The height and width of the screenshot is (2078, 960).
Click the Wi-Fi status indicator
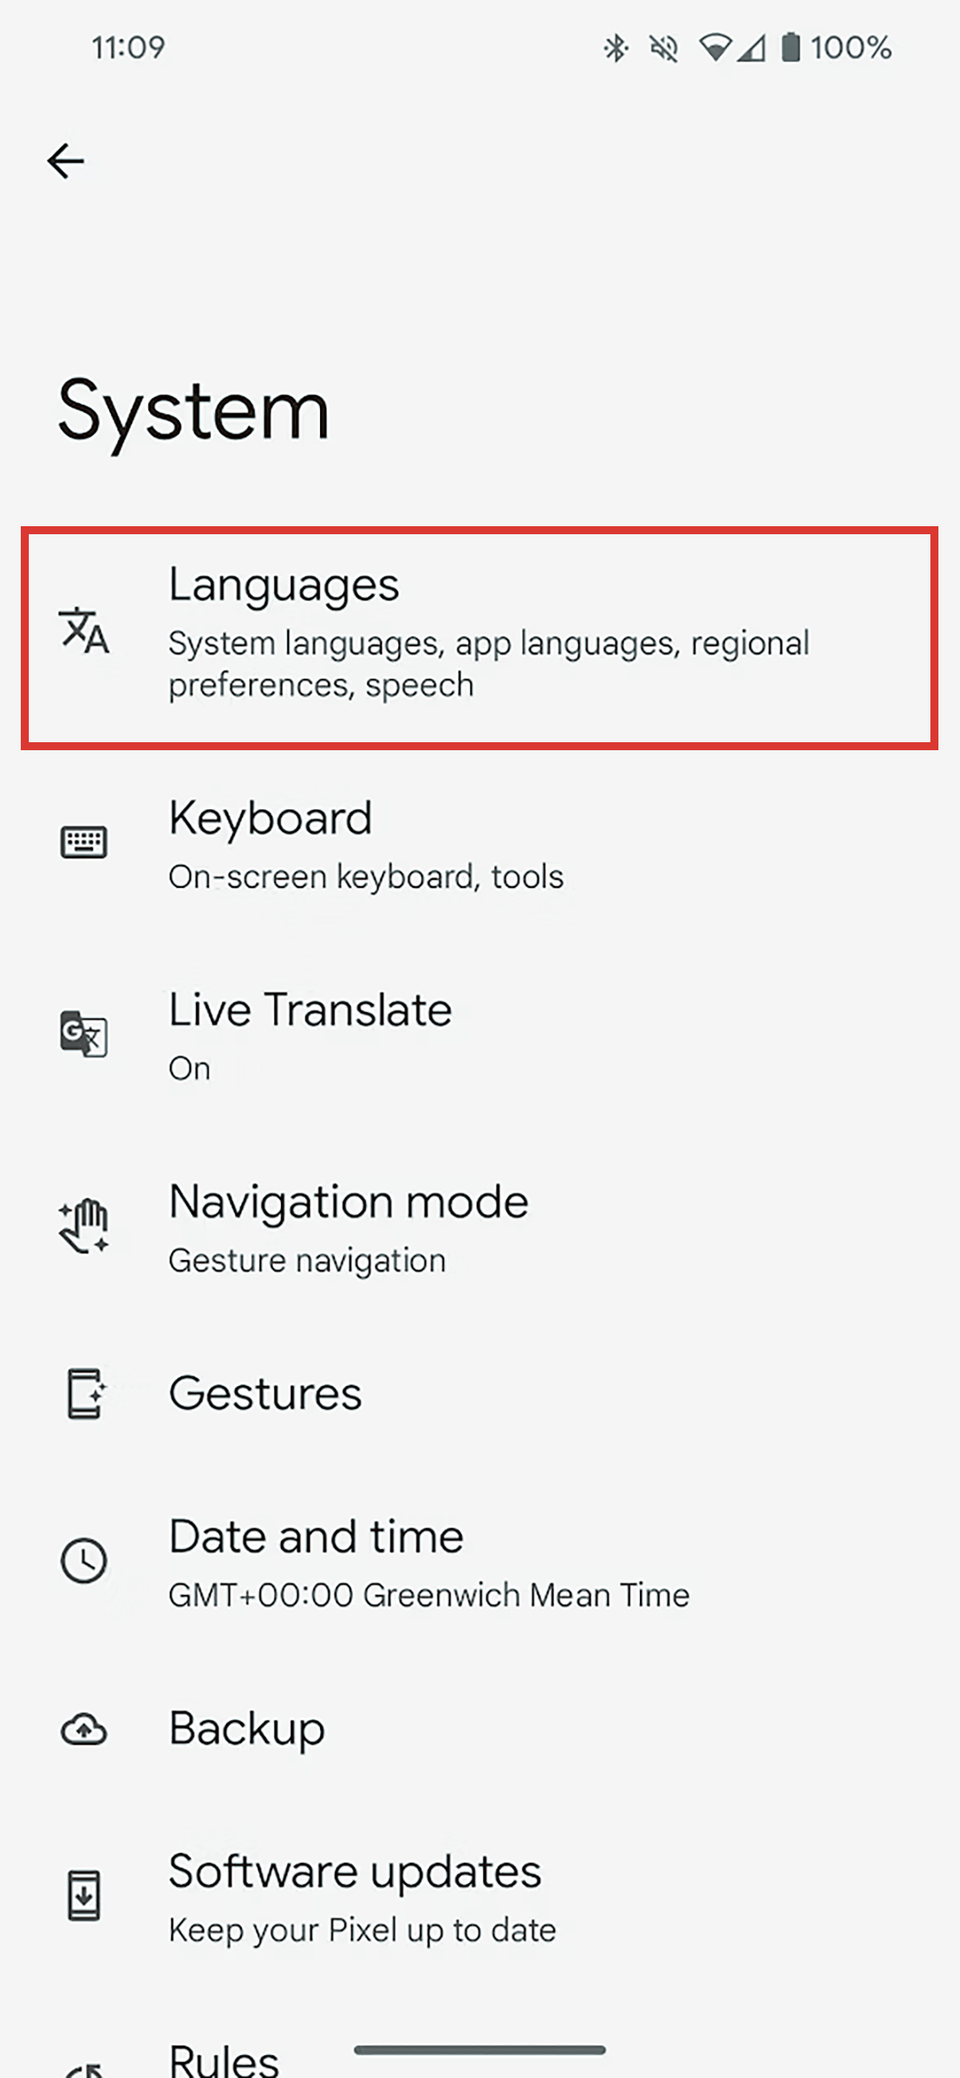click(716, 47)
